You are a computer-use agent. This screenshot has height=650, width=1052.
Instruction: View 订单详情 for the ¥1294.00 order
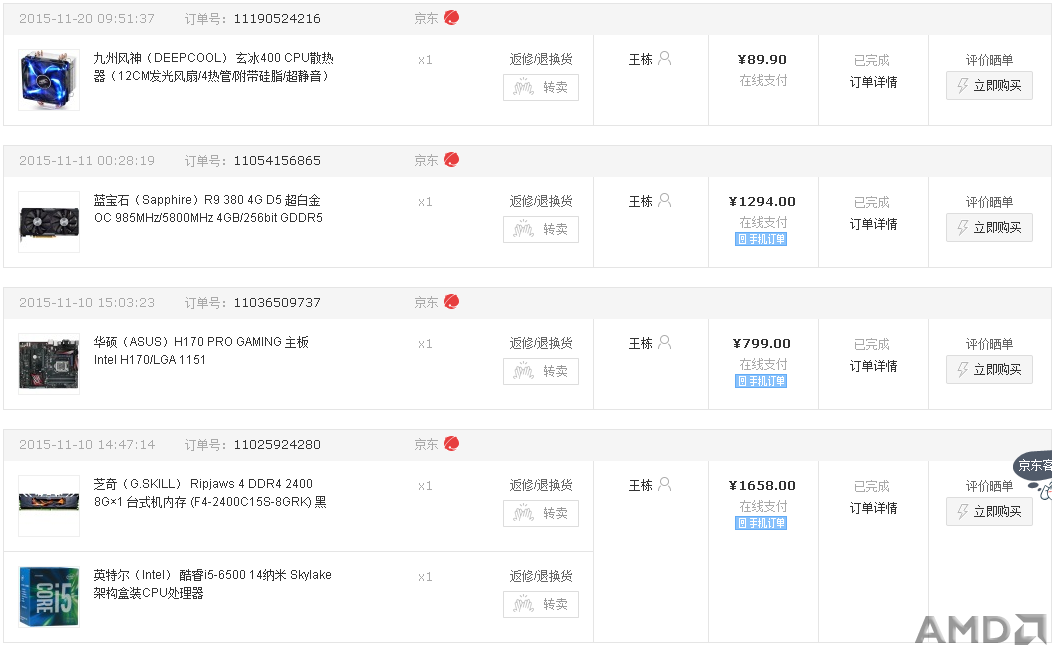tap(873, 224)
